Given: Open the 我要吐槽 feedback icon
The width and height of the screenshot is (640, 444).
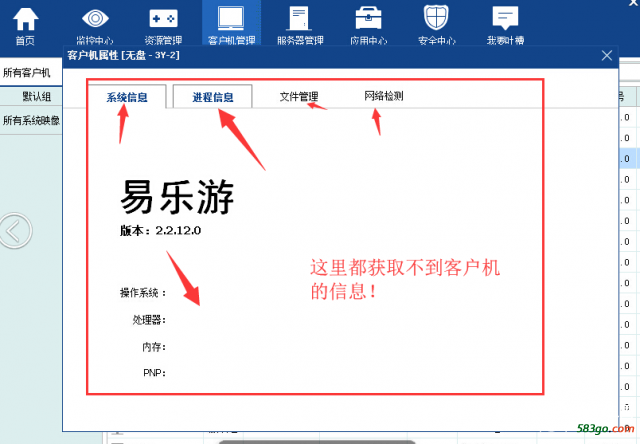Looking at the screenshot, I should 505,18.
